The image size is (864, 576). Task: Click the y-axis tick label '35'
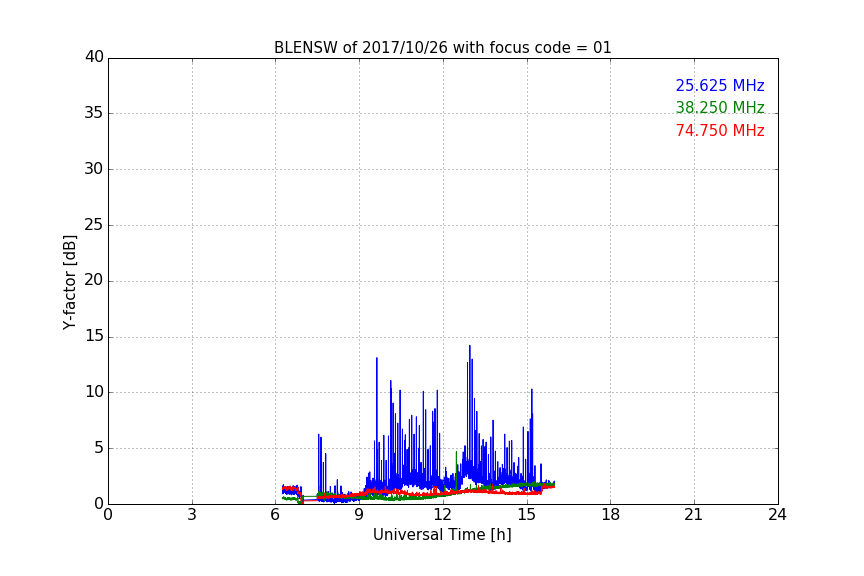(x=94, y=113)
